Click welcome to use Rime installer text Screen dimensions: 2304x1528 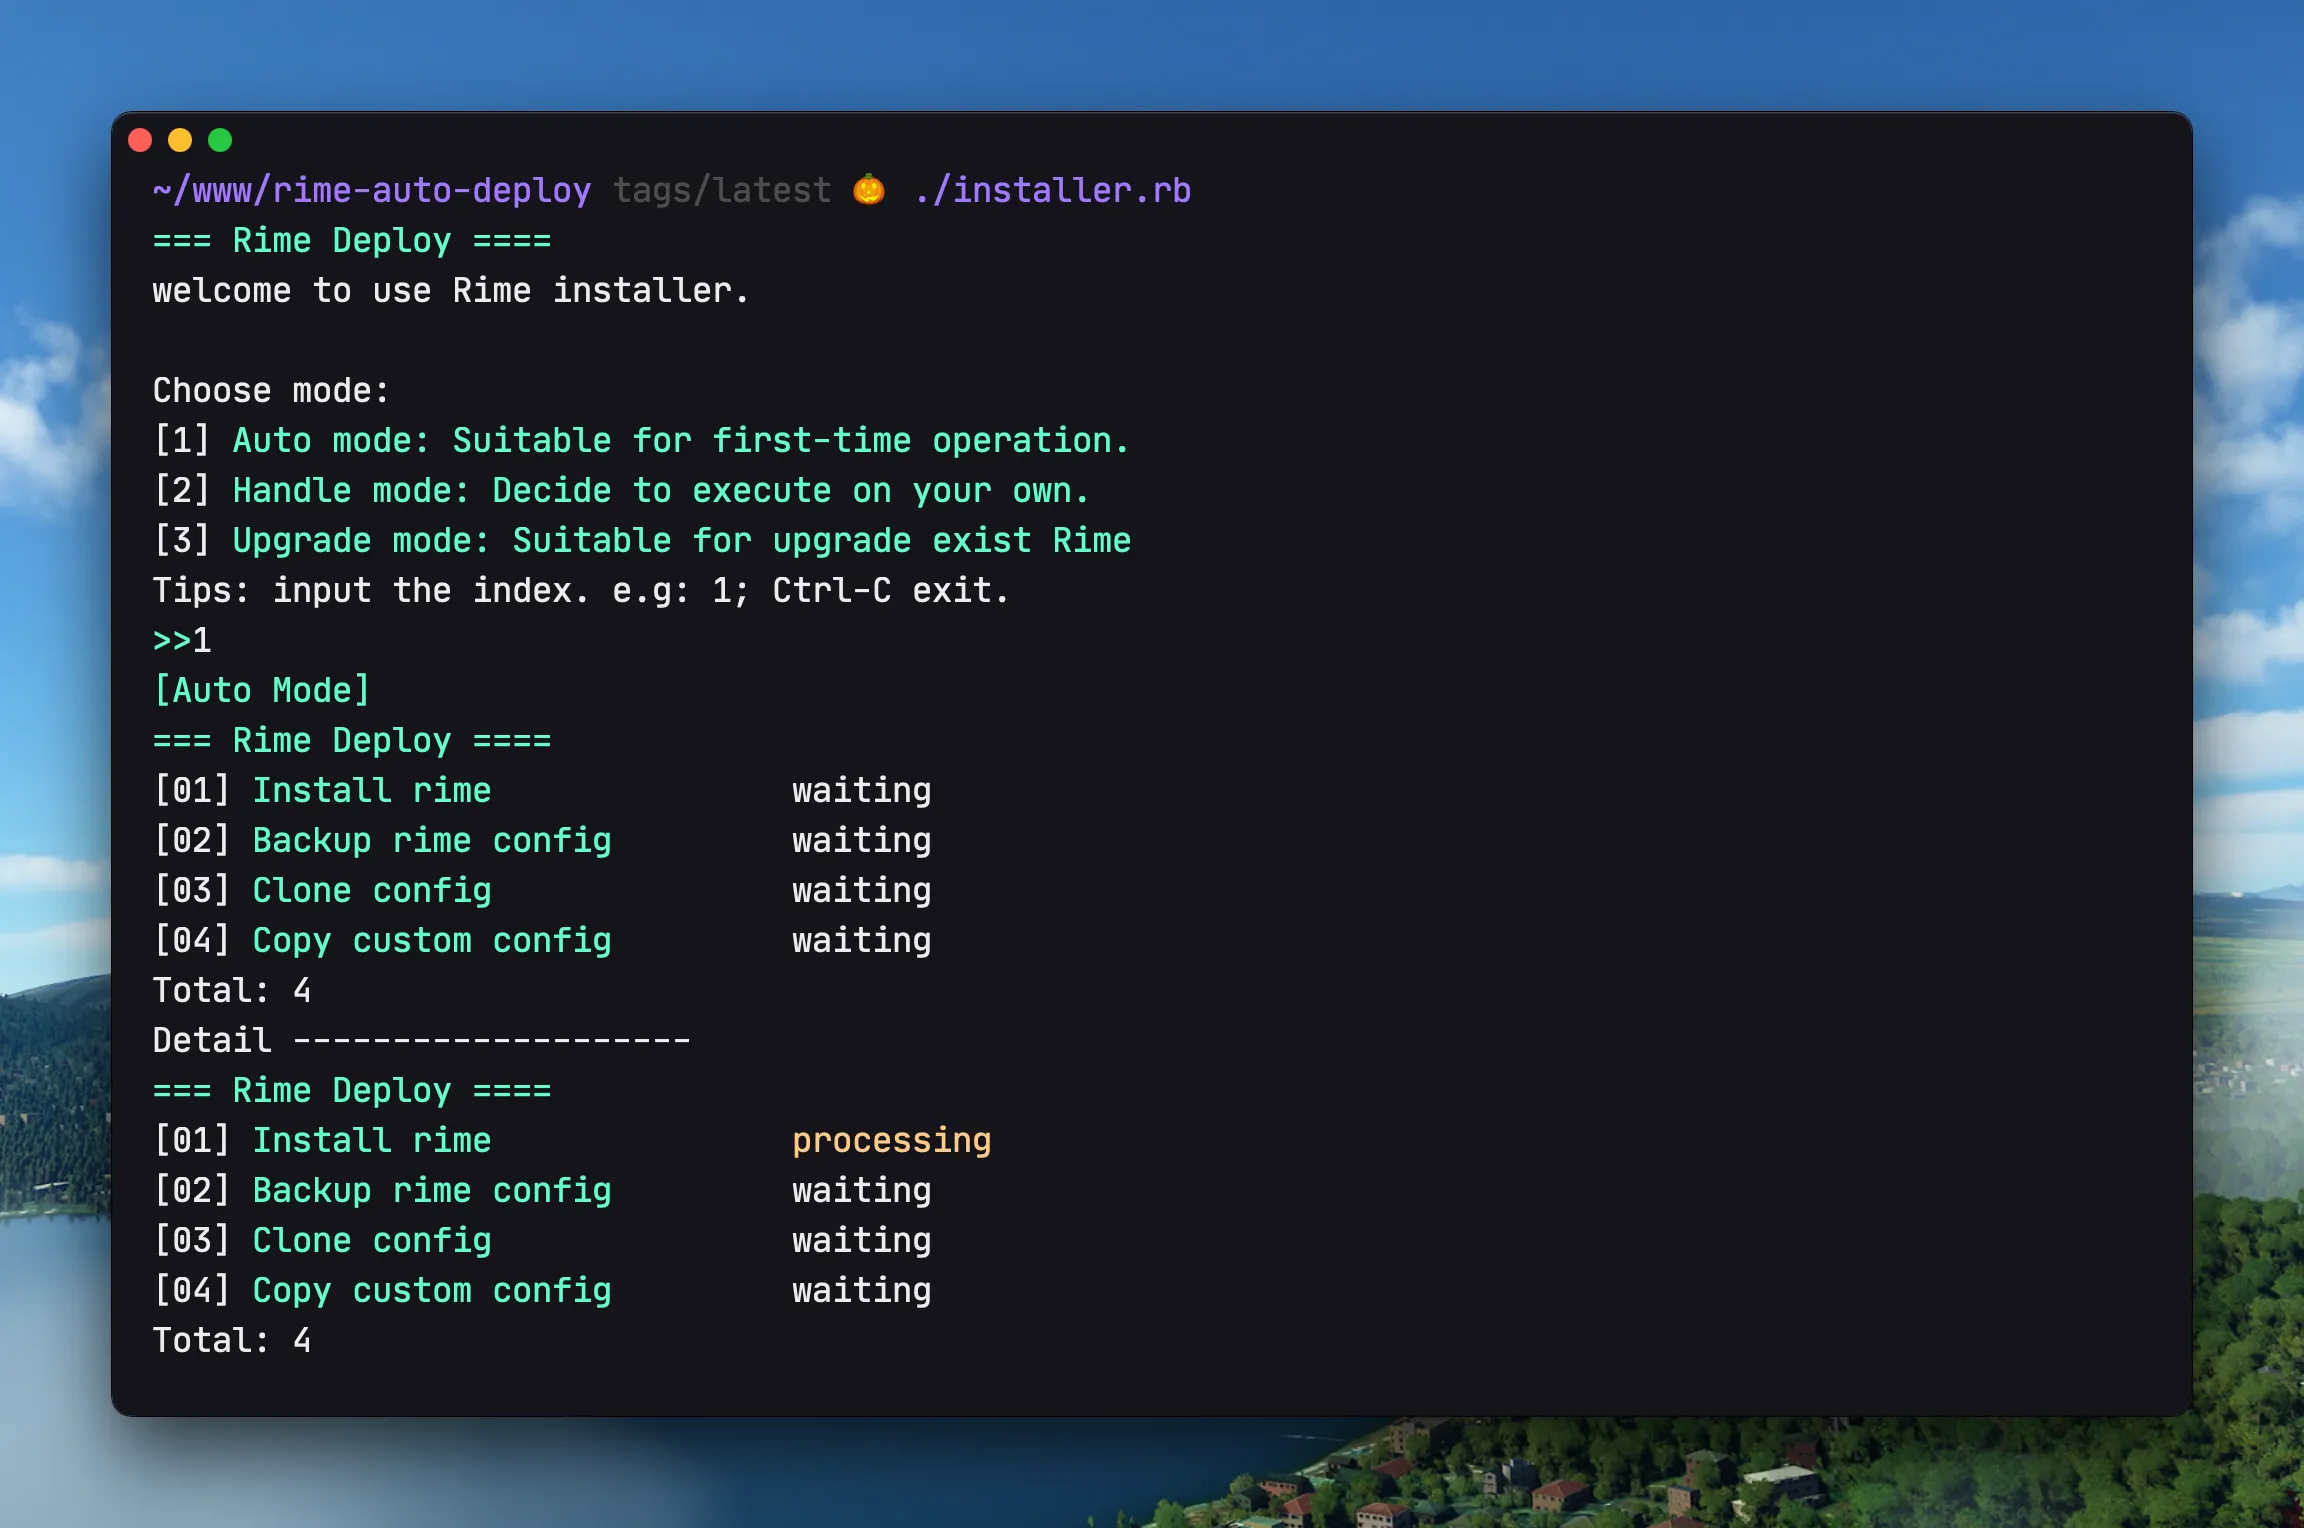pos(450,290)
